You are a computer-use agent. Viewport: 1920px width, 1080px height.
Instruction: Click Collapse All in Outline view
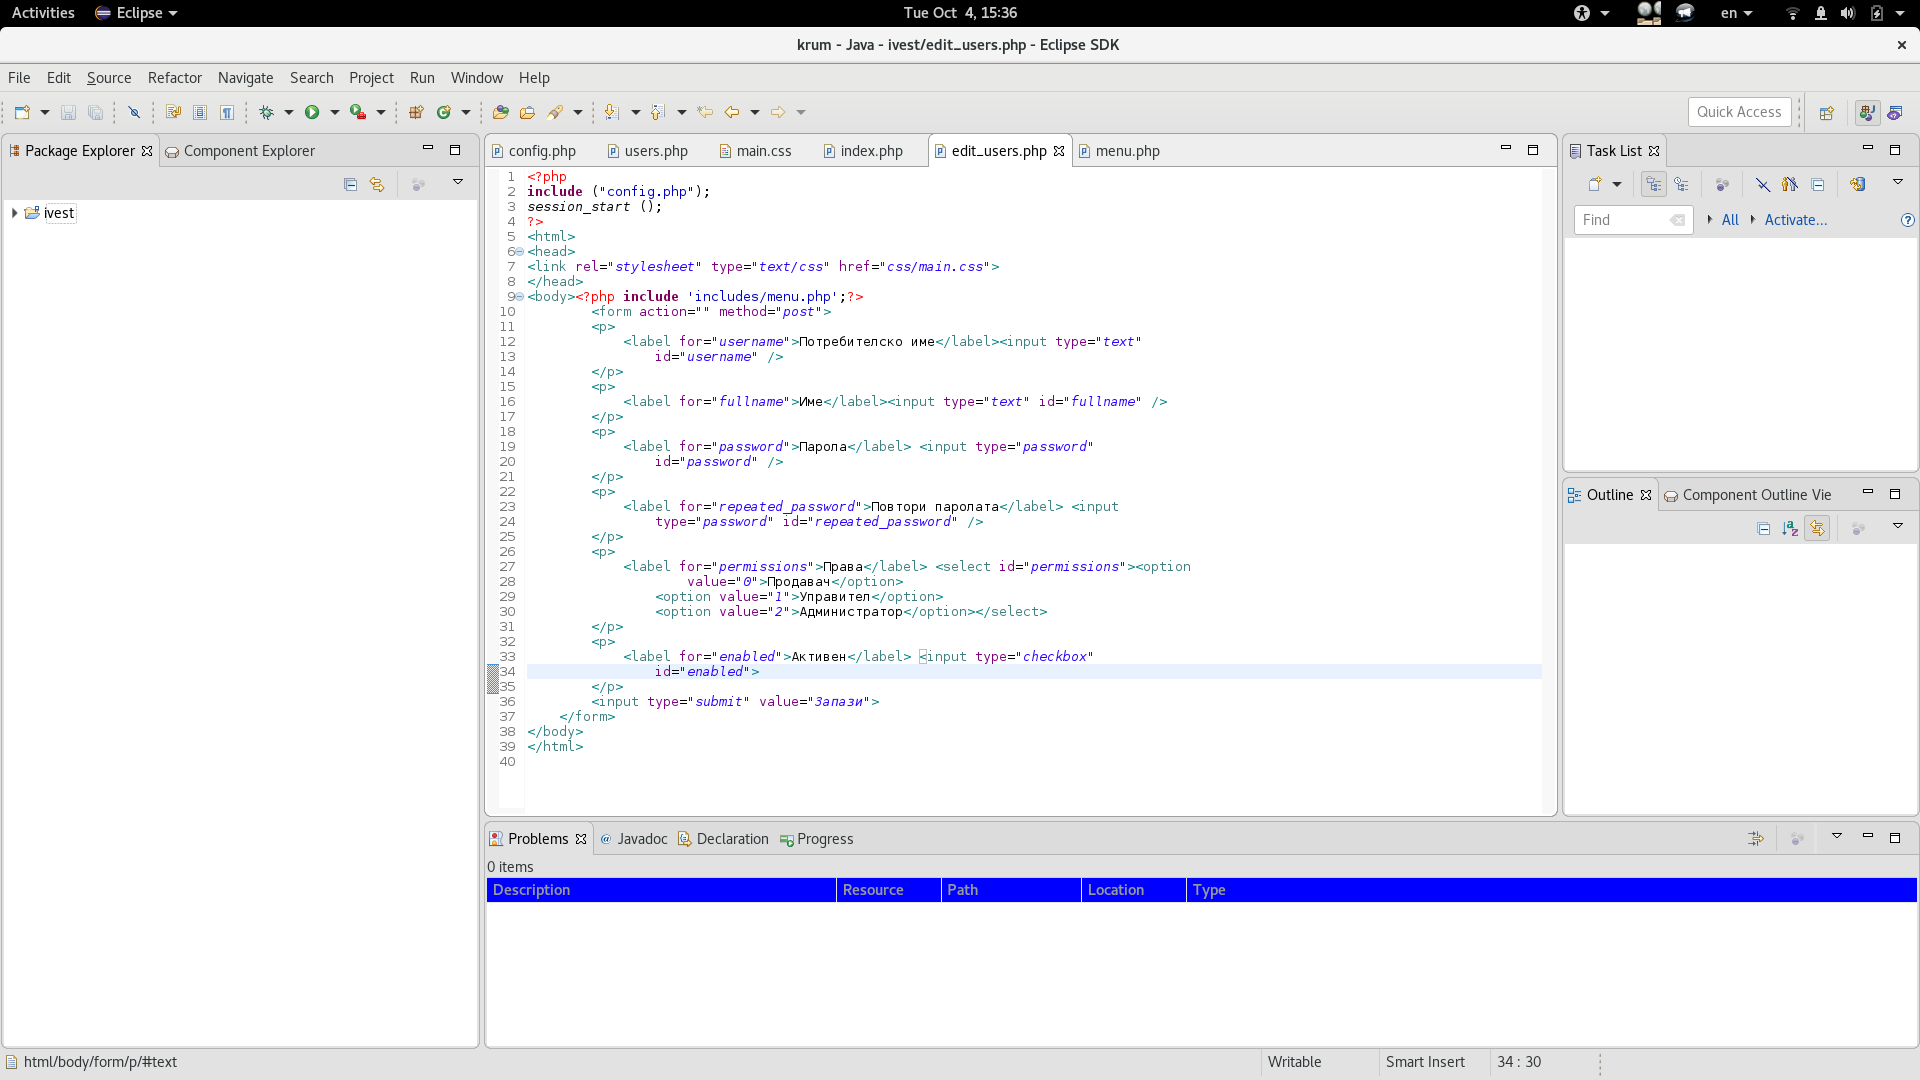tap(1763, 528)
